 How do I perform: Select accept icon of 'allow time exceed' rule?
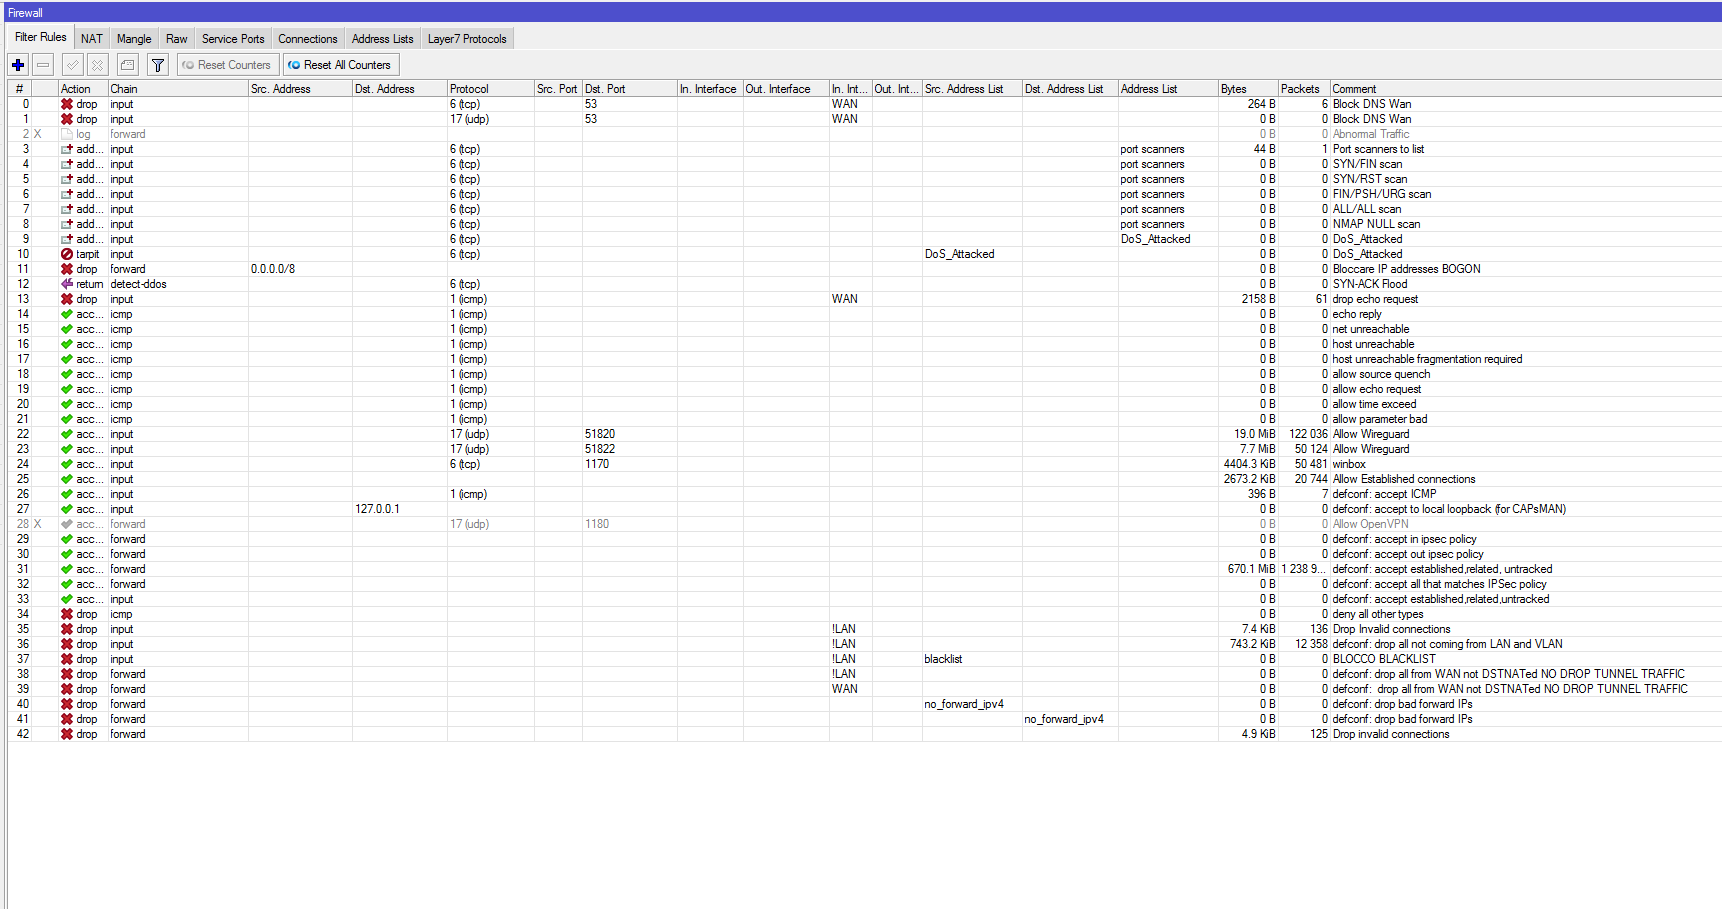67,404
